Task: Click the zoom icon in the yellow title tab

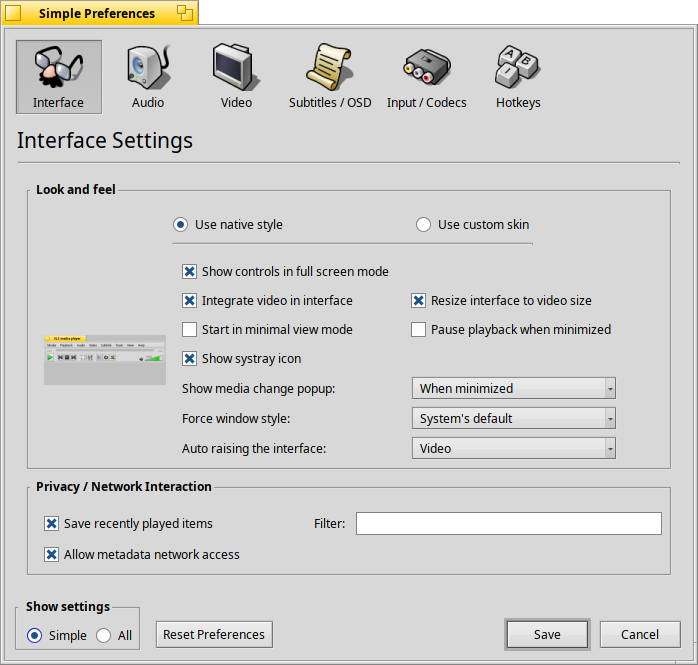Action: pyautogui.click(x=185, y=13)
